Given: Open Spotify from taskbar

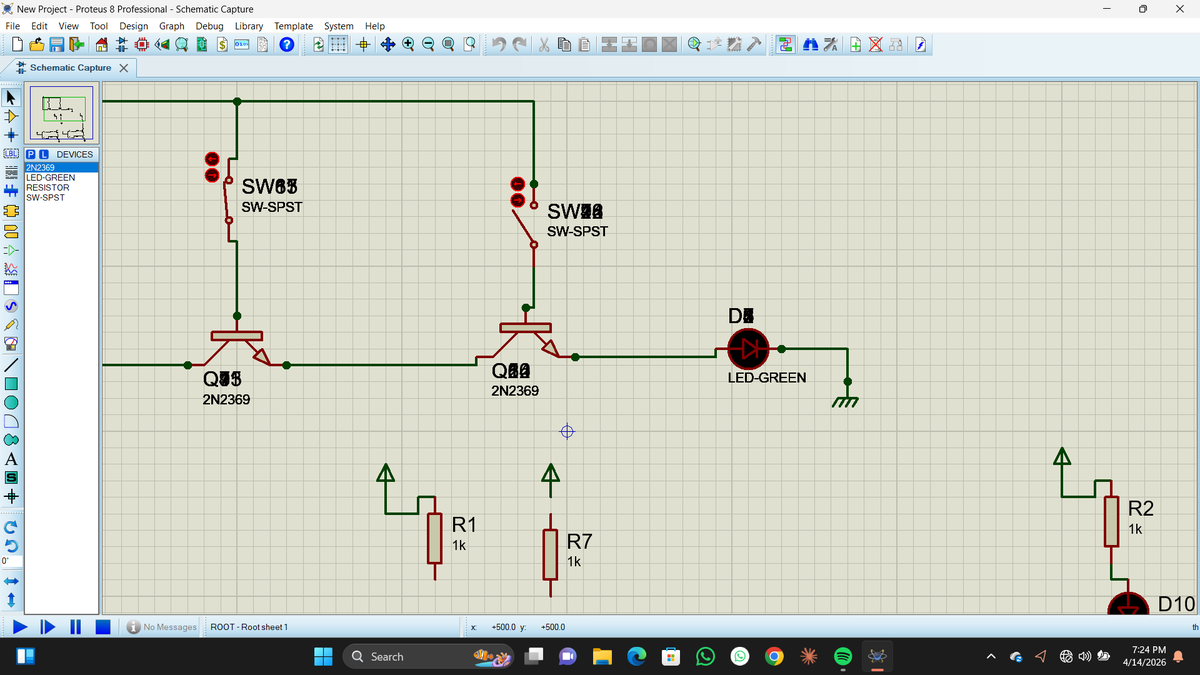Looking at the screenshot, I should pos(842,656).
